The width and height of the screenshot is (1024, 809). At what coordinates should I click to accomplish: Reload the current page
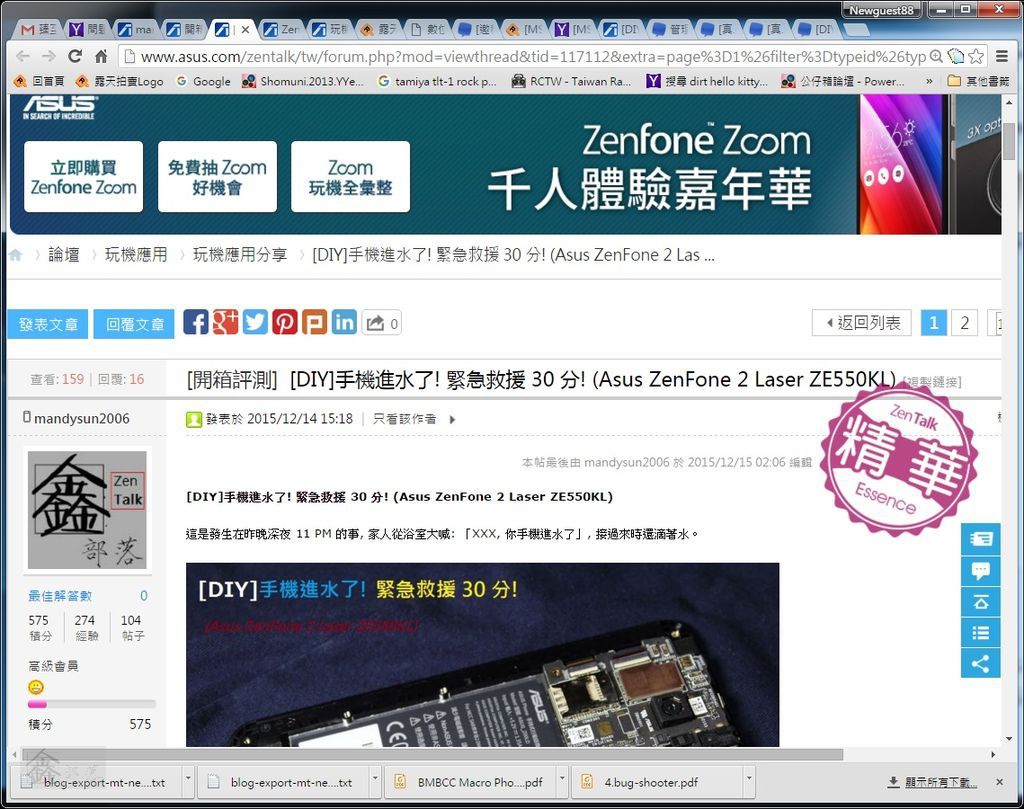(x=75, y=57)
